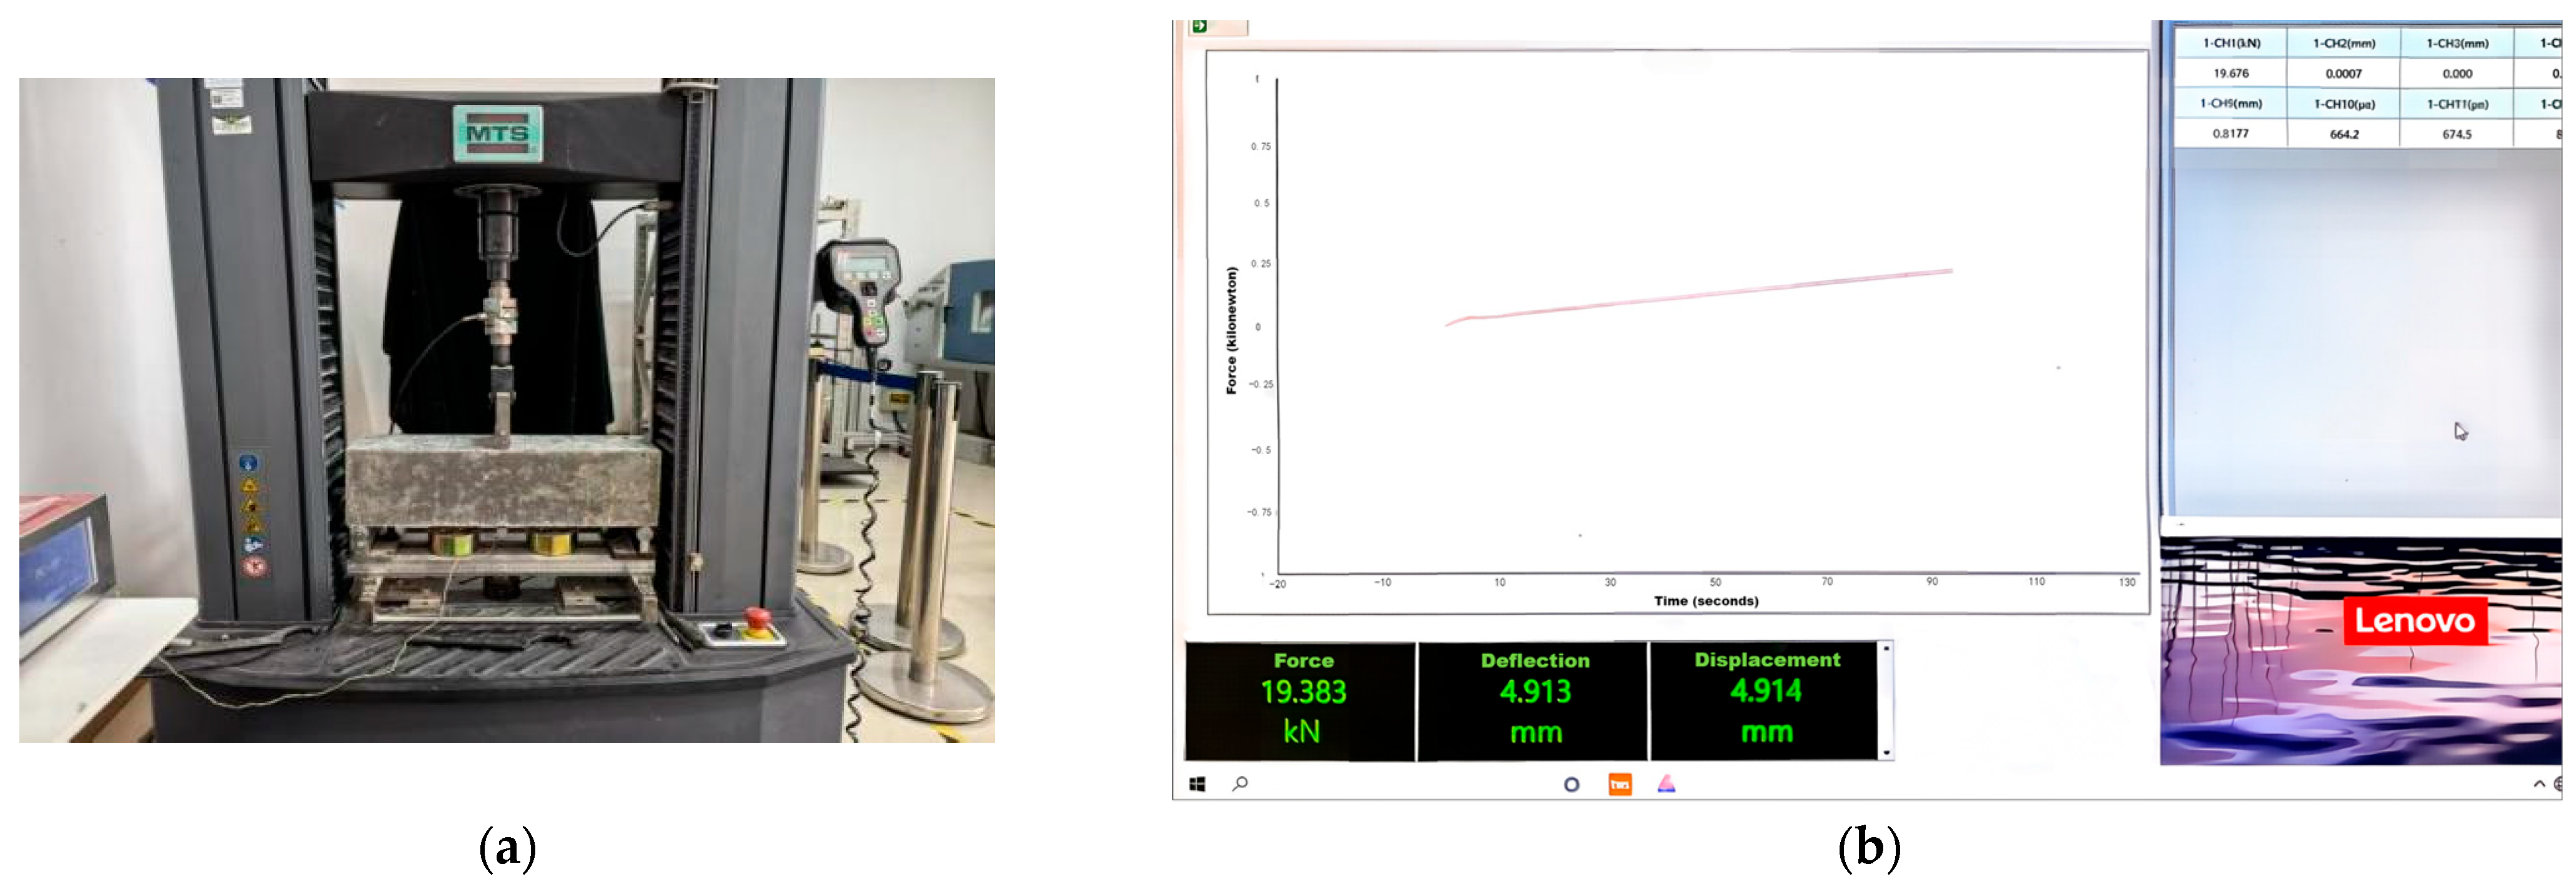Click the pink triangle taskbar icon
This screenshot has width=2576, height=889.
pyautogui.click(x=1666, y=784)
